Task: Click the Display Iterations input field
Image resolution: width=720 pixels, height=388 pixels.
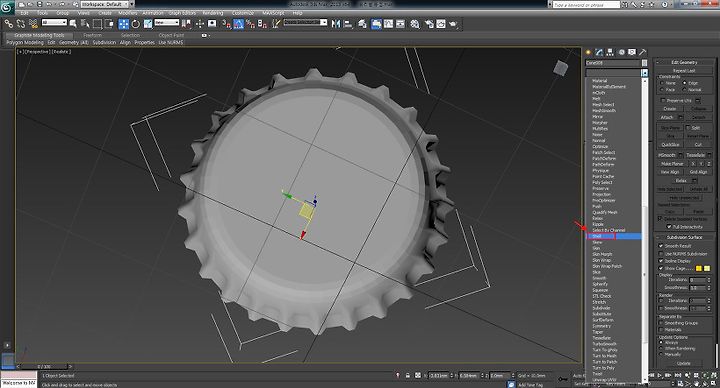Action: point(697,280)
